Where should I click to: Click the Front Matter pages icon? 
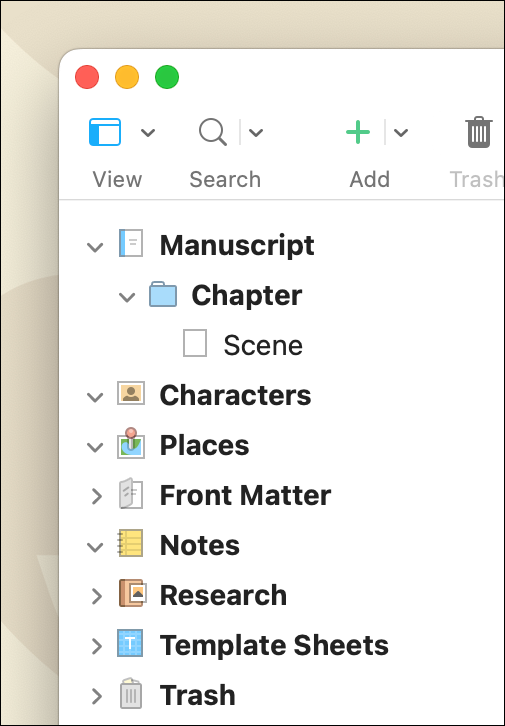point(131,494)
